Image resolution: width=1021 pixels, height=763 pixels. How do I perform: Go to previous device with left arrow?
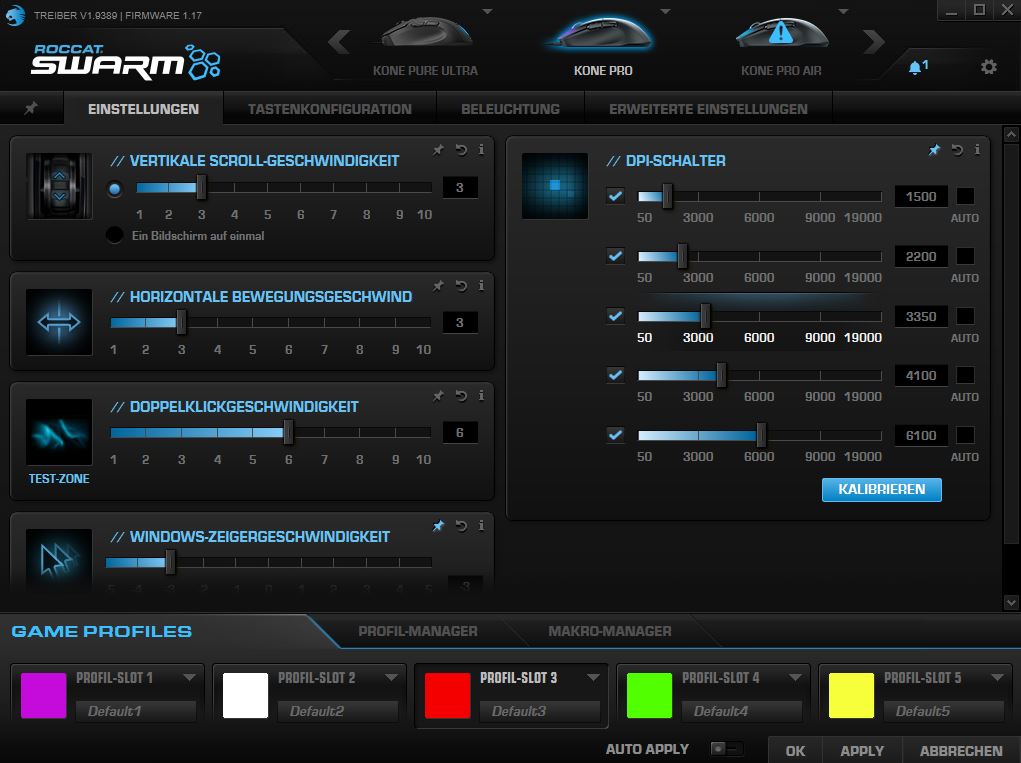(339, 42)
